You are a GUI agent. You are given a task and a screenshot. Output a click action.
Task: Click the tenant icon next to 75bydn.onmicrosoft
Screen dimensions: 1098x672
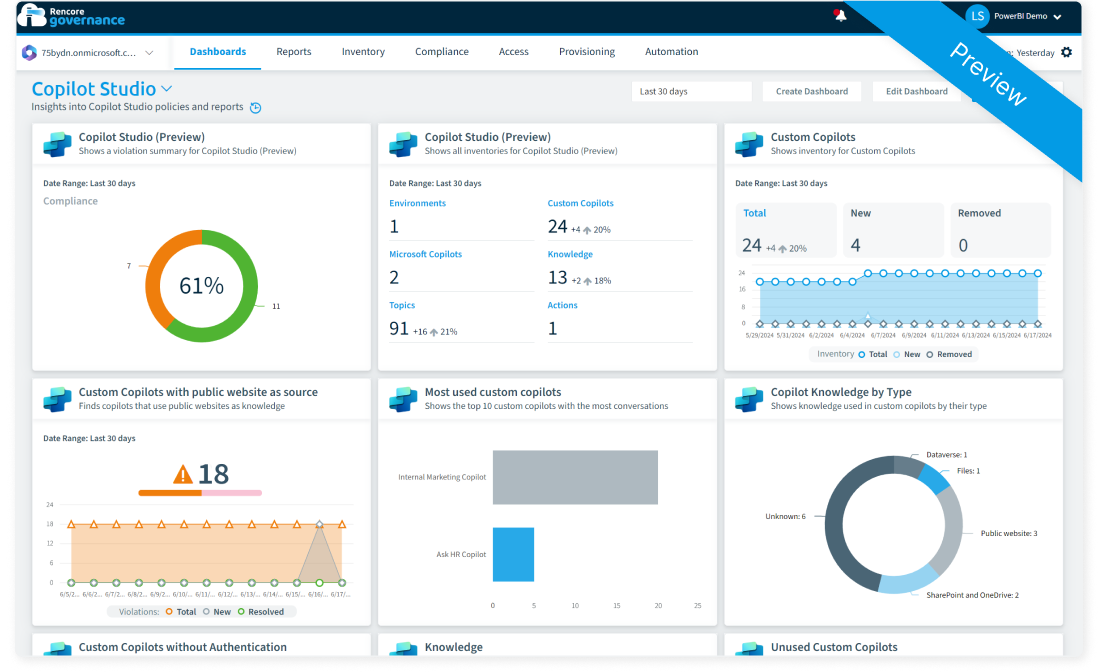click(29, 52)
